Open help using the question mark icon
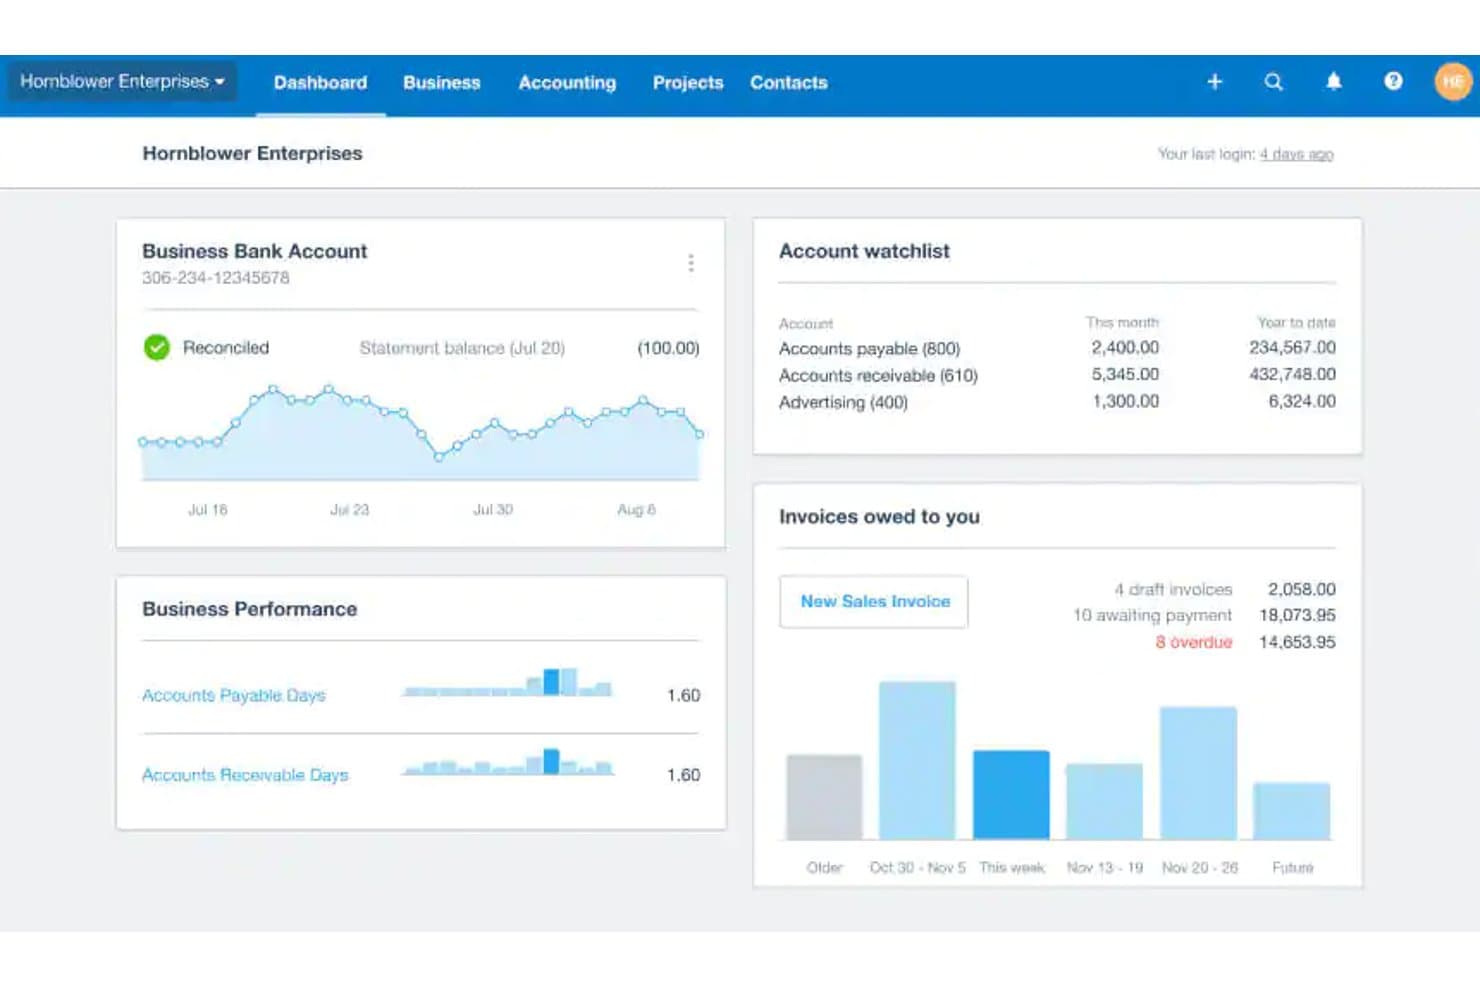 pyautogui.click(x=1393, y=82)
